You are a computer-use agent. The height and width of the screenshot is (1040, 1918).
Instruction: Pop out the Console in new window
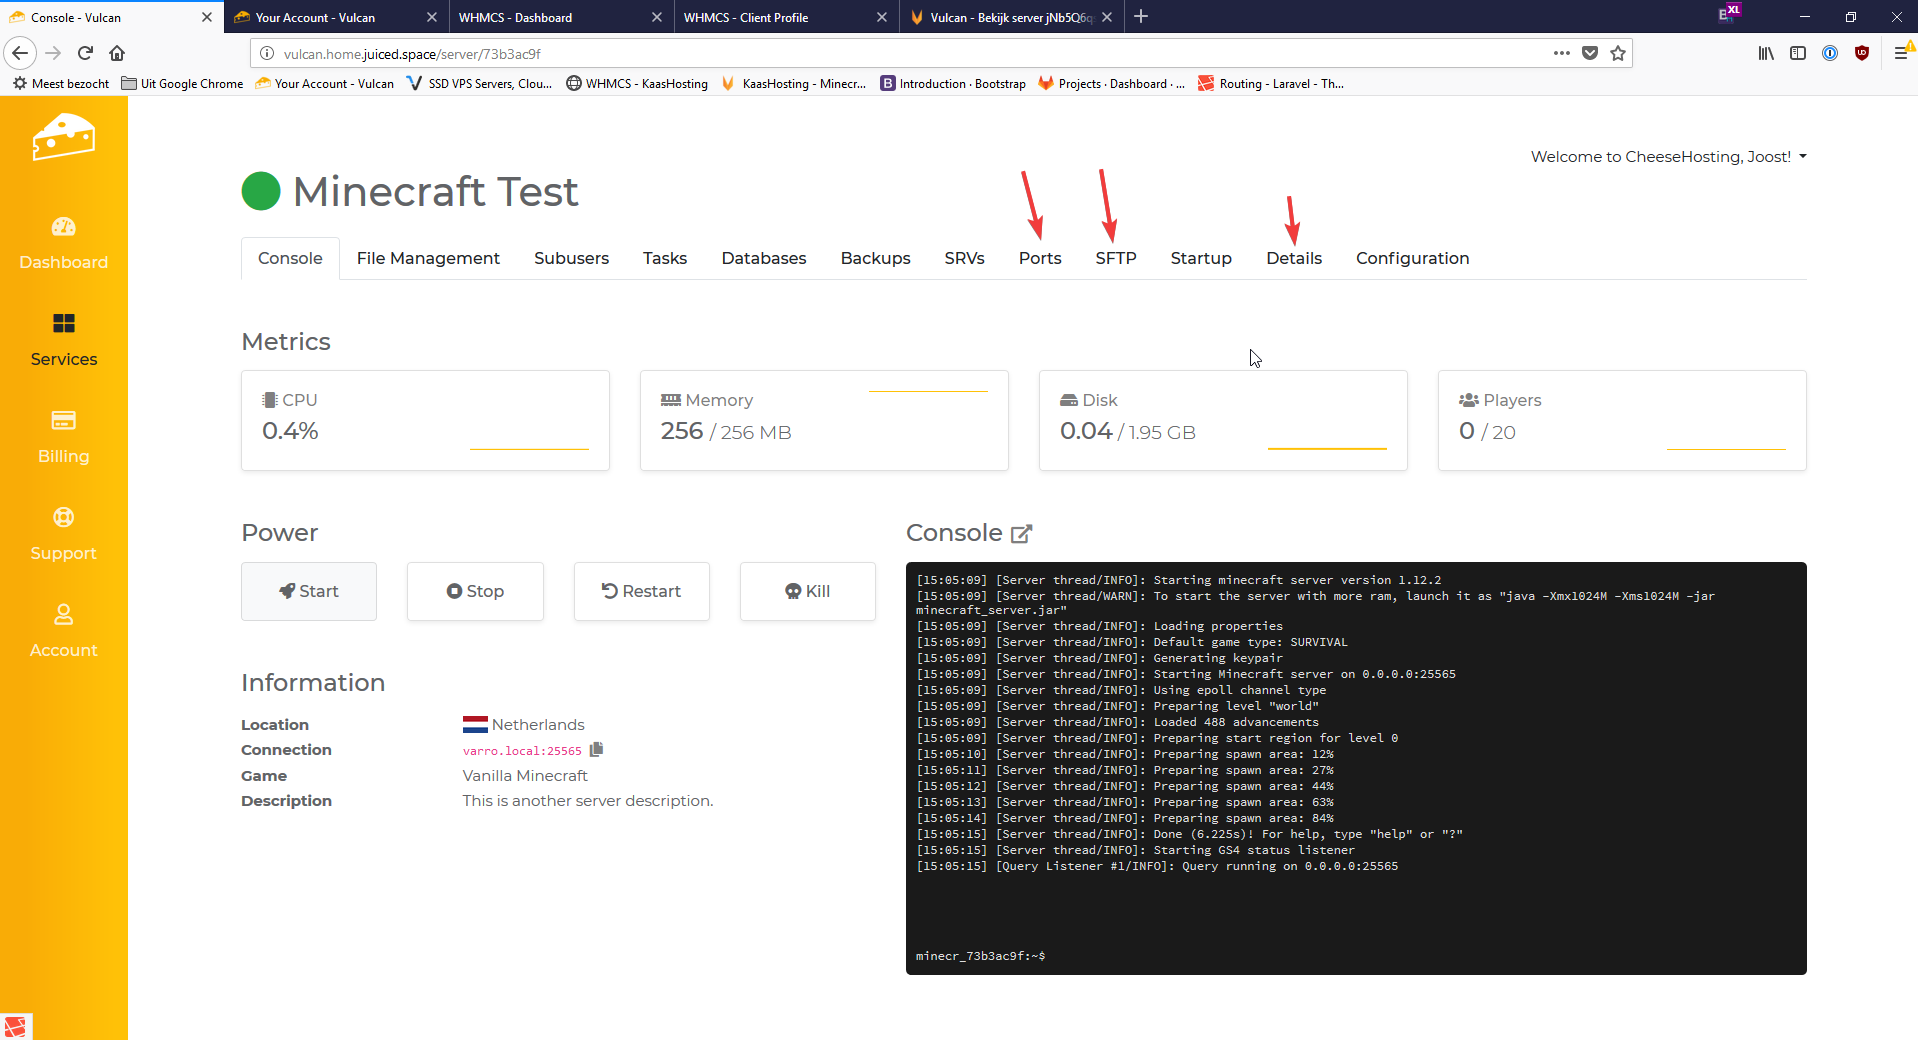coord(1021,534)
